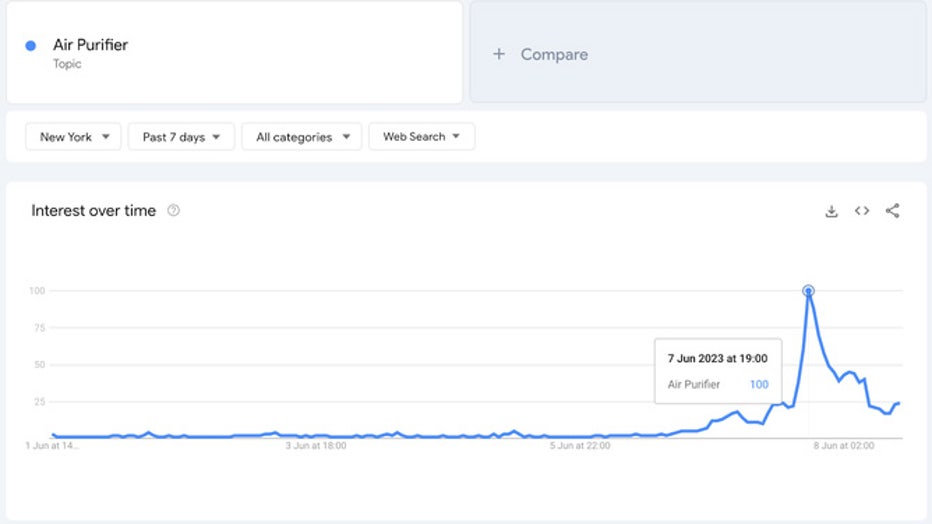Edit the Air Purifier search term
932x524 pixels.
click(90, 45)
